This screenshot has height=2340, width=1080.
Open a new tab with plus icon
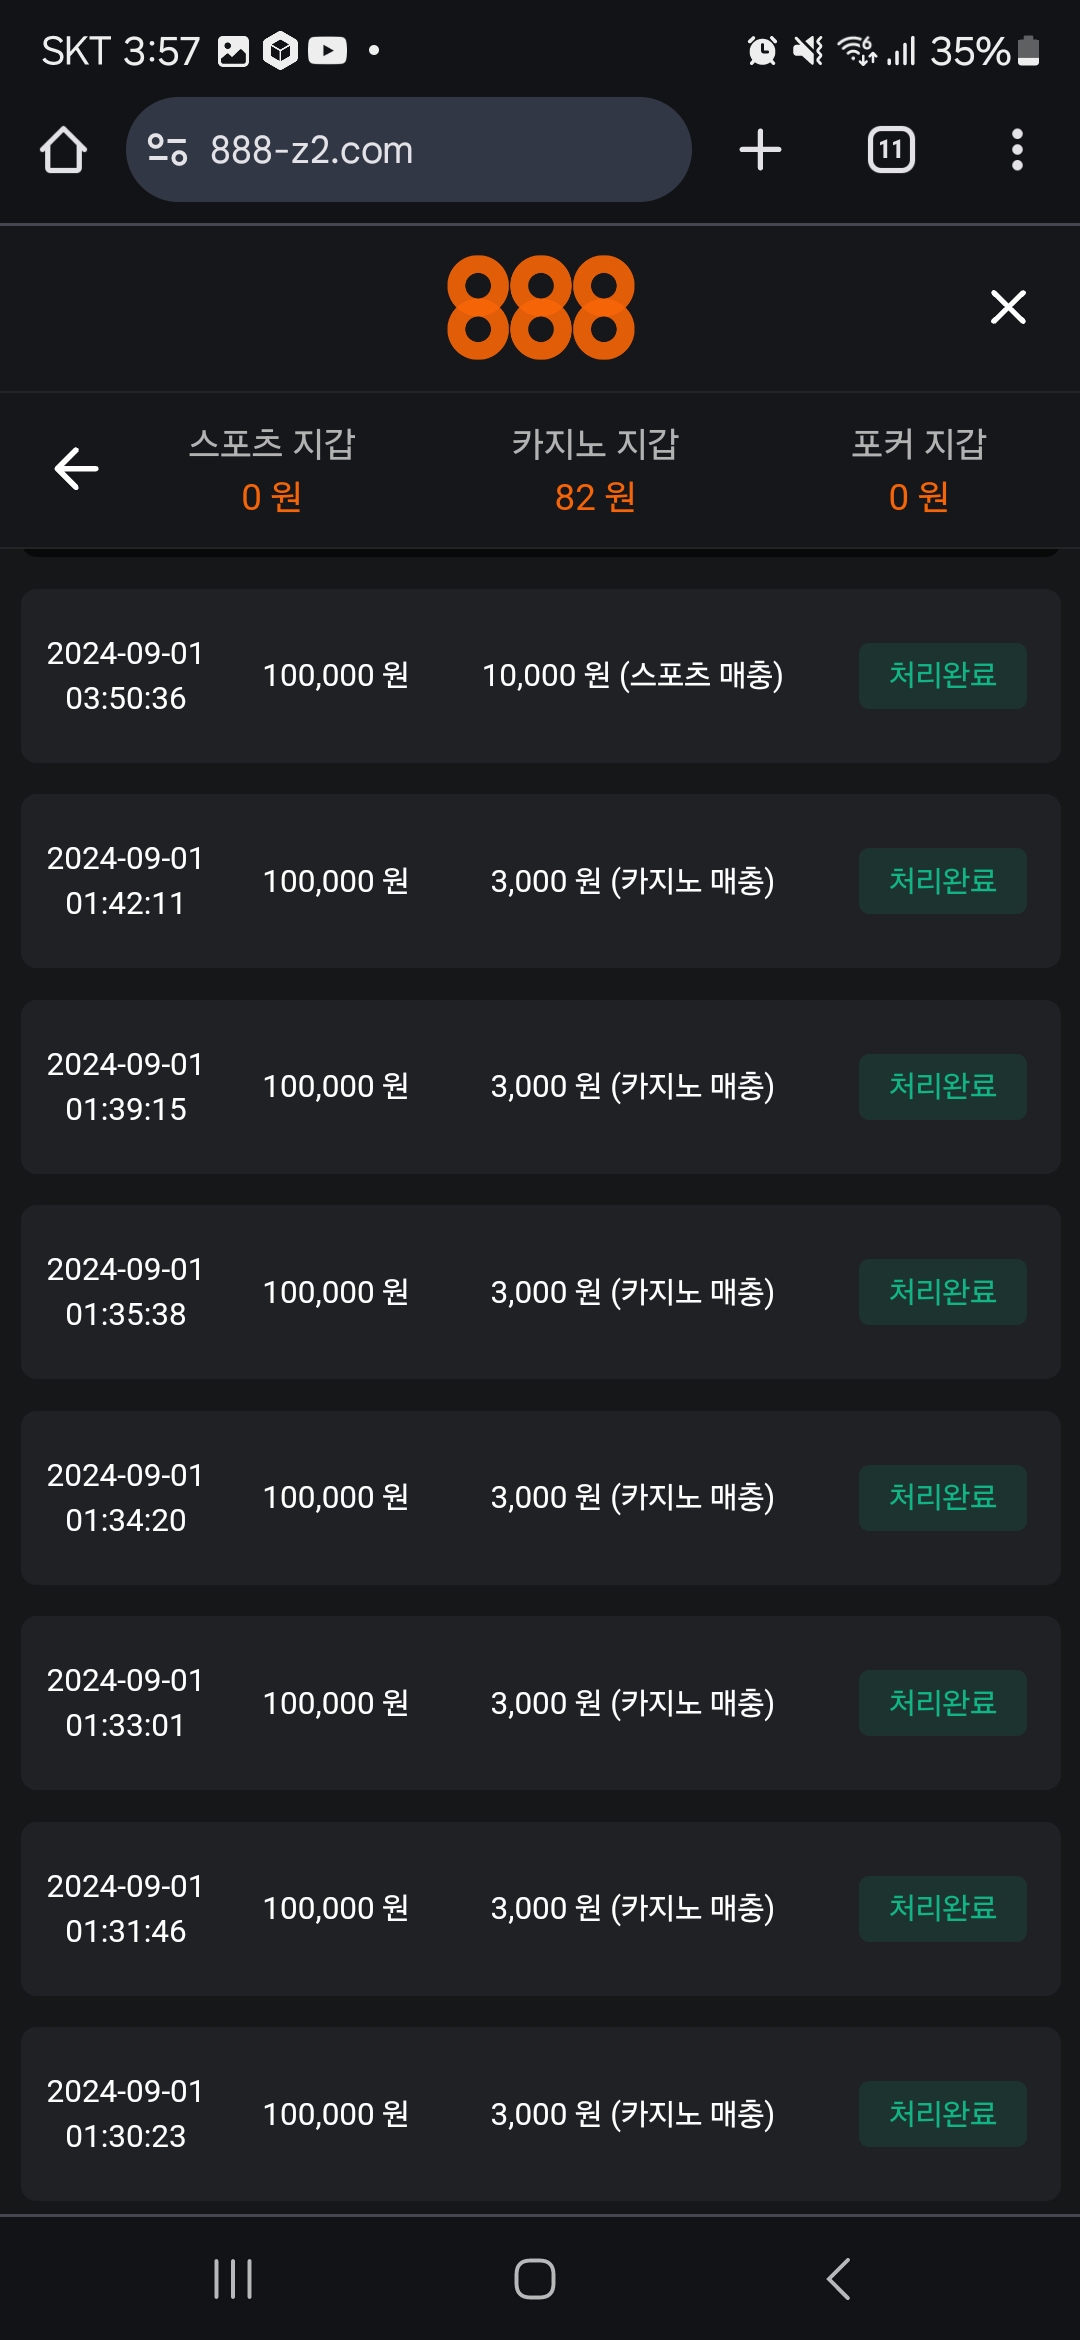(x=760, y=150)
